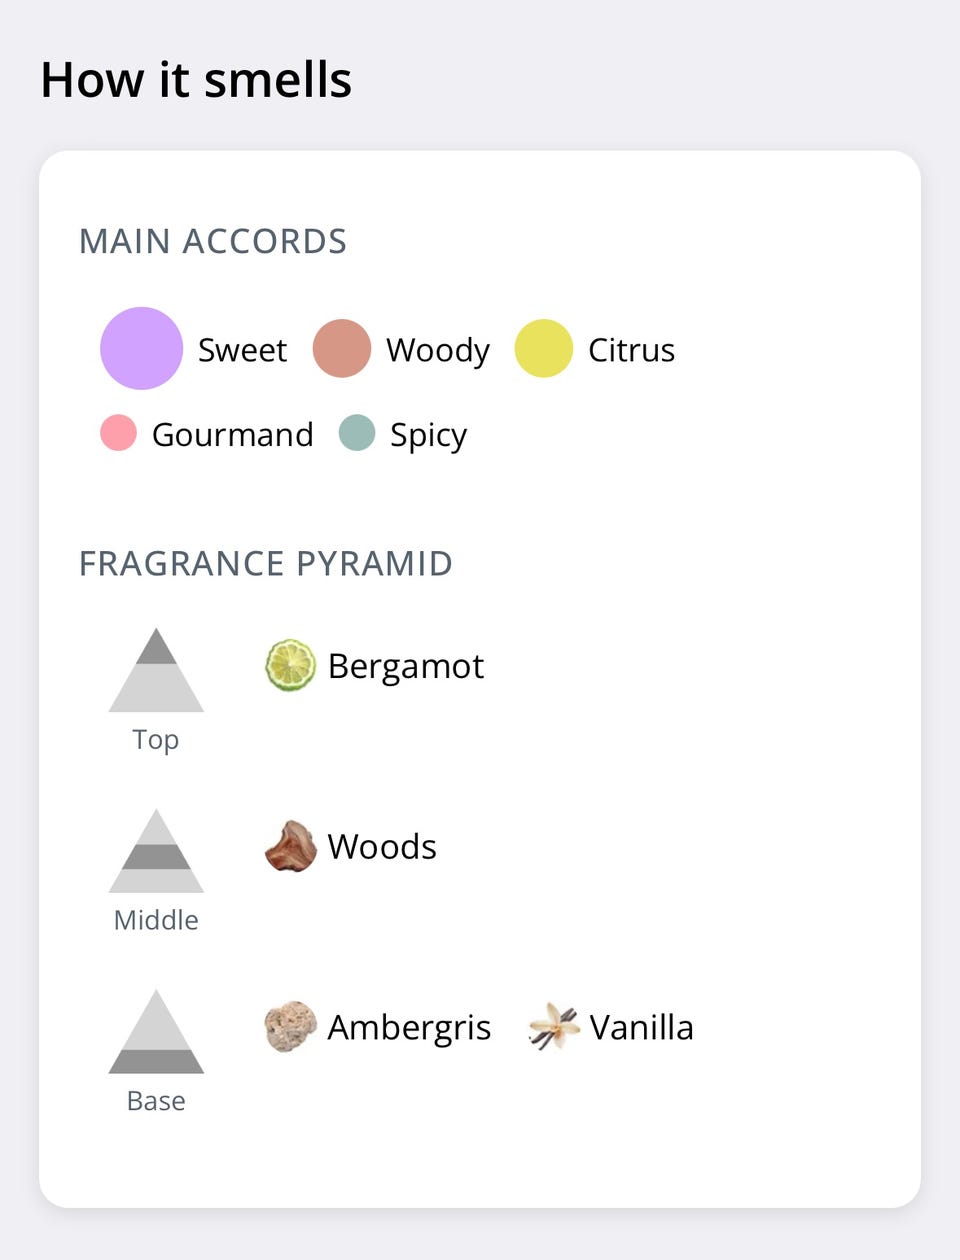This screenshot has width=960, height=1260.
Task: Tap the teal Spicy accord circle
Action: (x=356, y=434)
